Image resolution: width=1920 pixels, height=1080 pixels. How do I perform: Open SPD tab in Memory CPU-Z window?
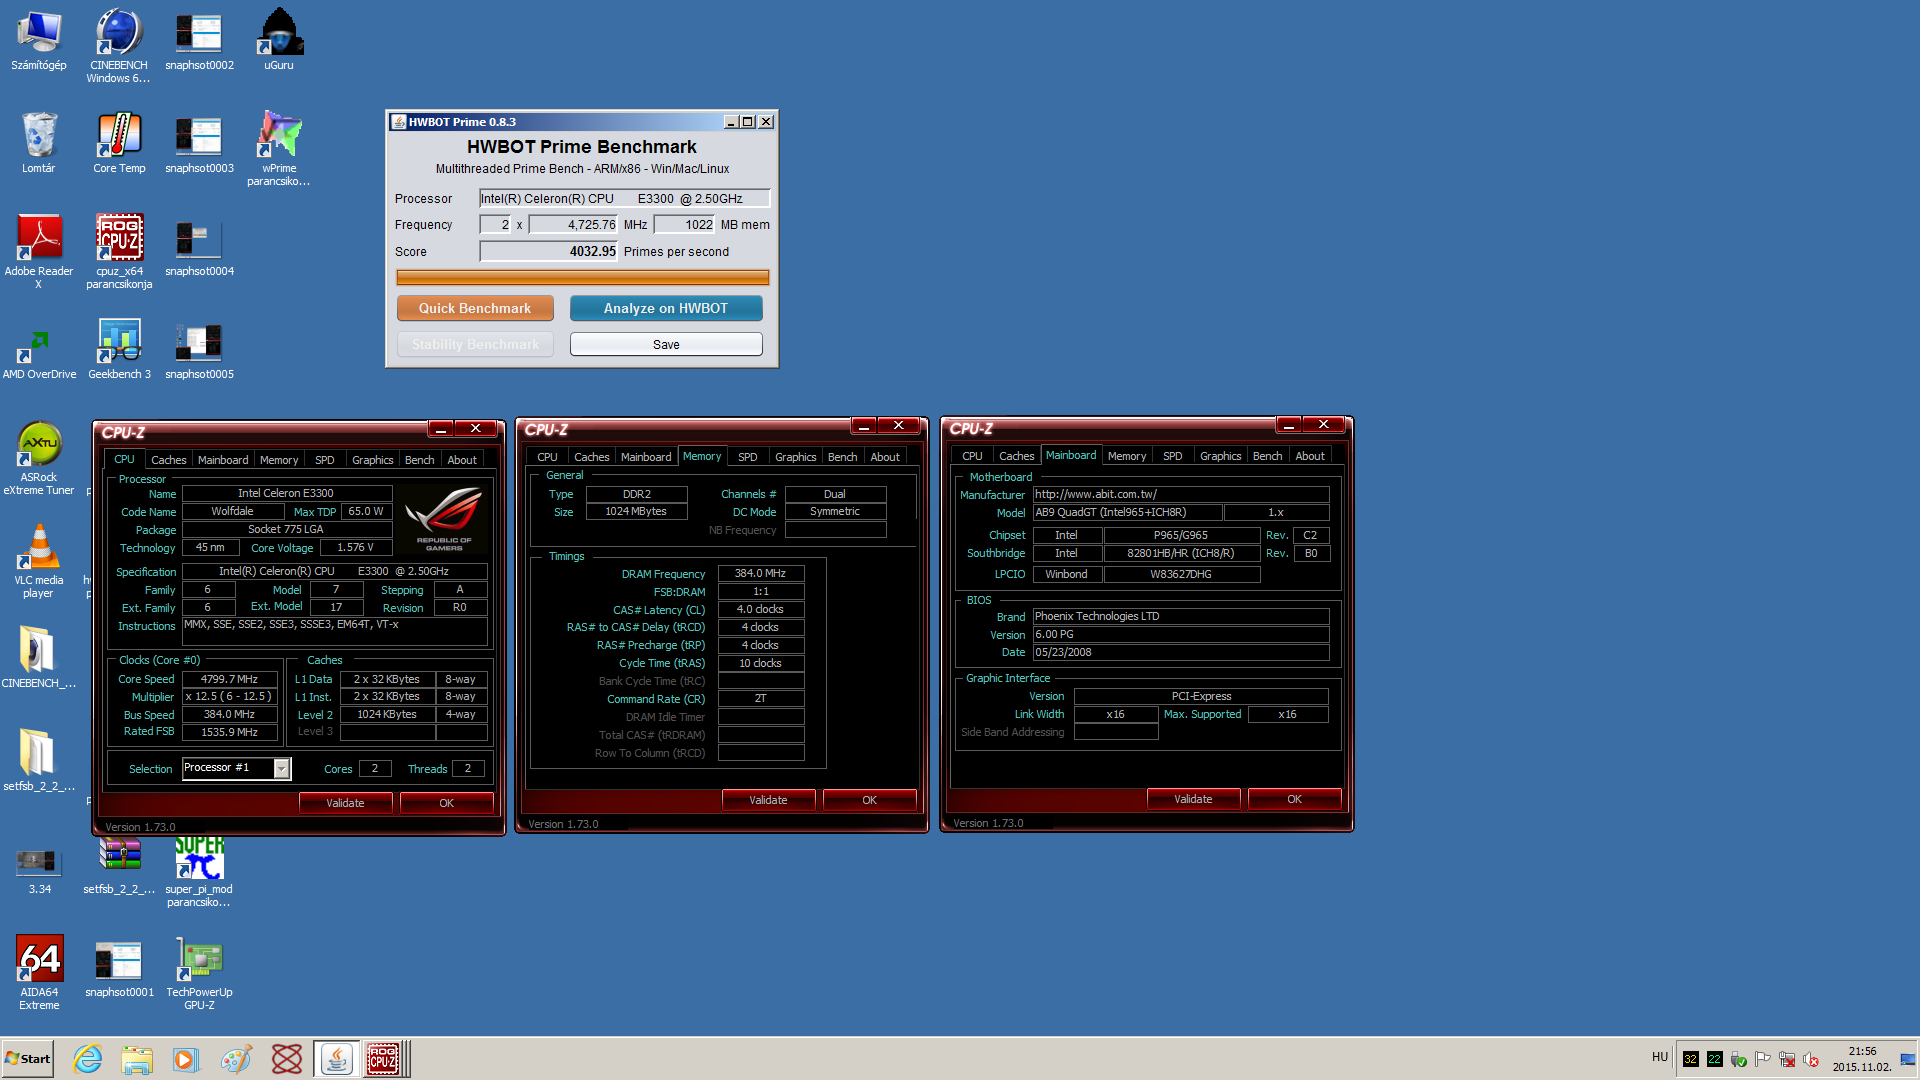[748, 457]
